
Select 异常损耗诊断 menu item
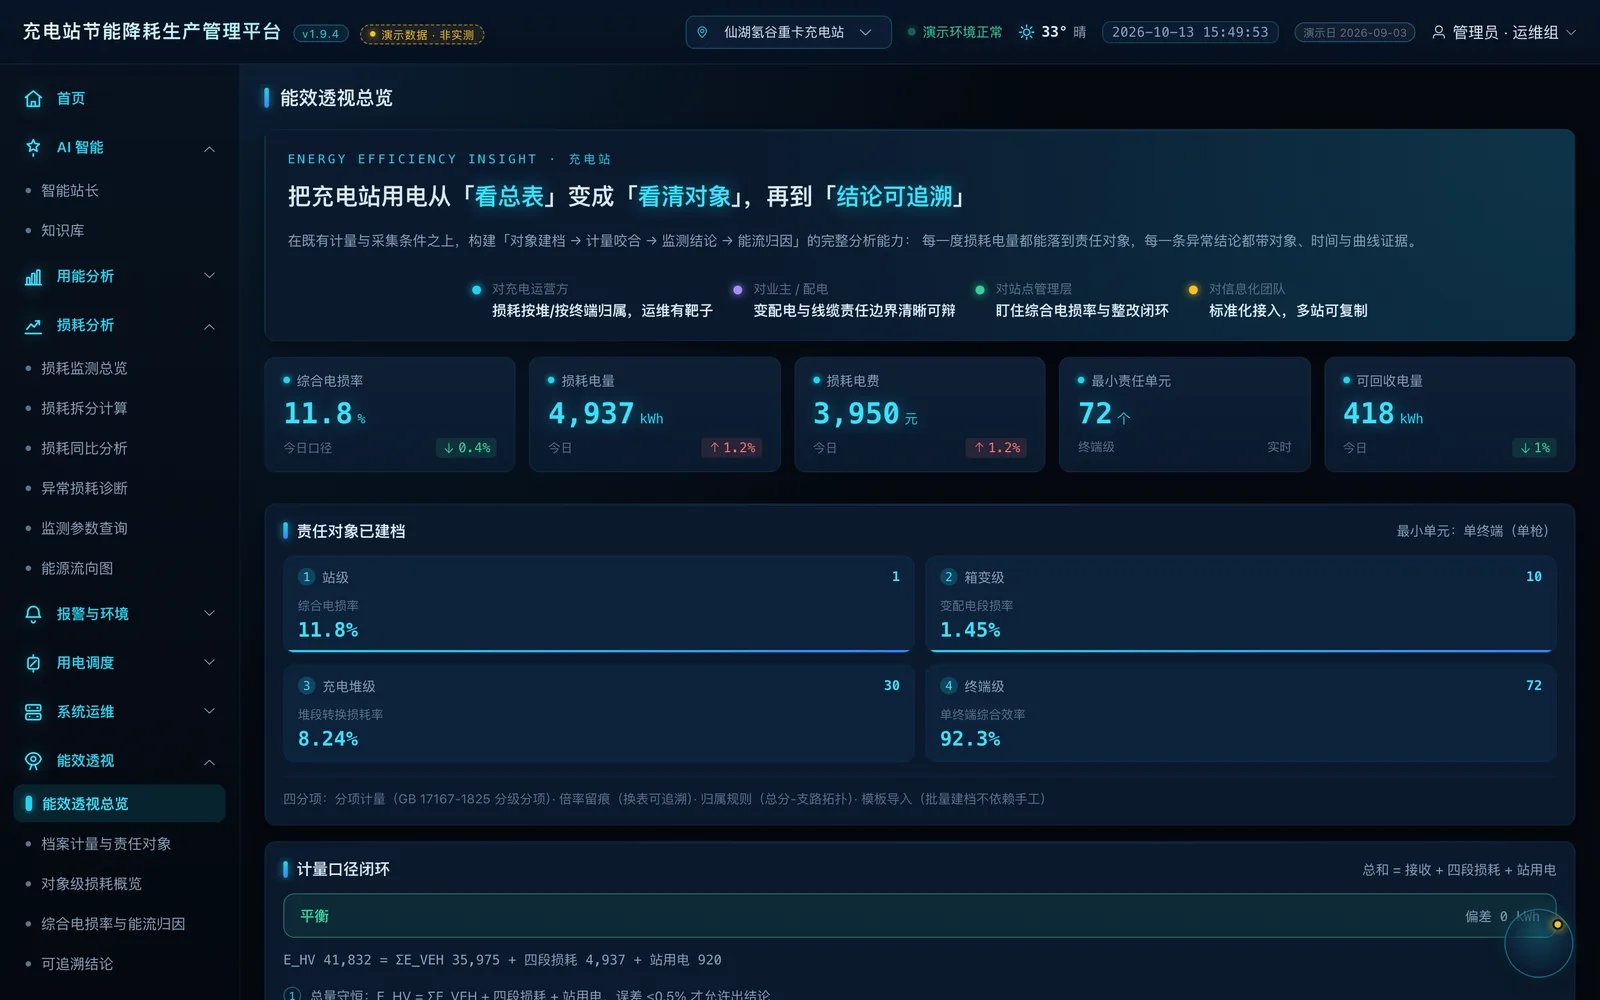119,488
